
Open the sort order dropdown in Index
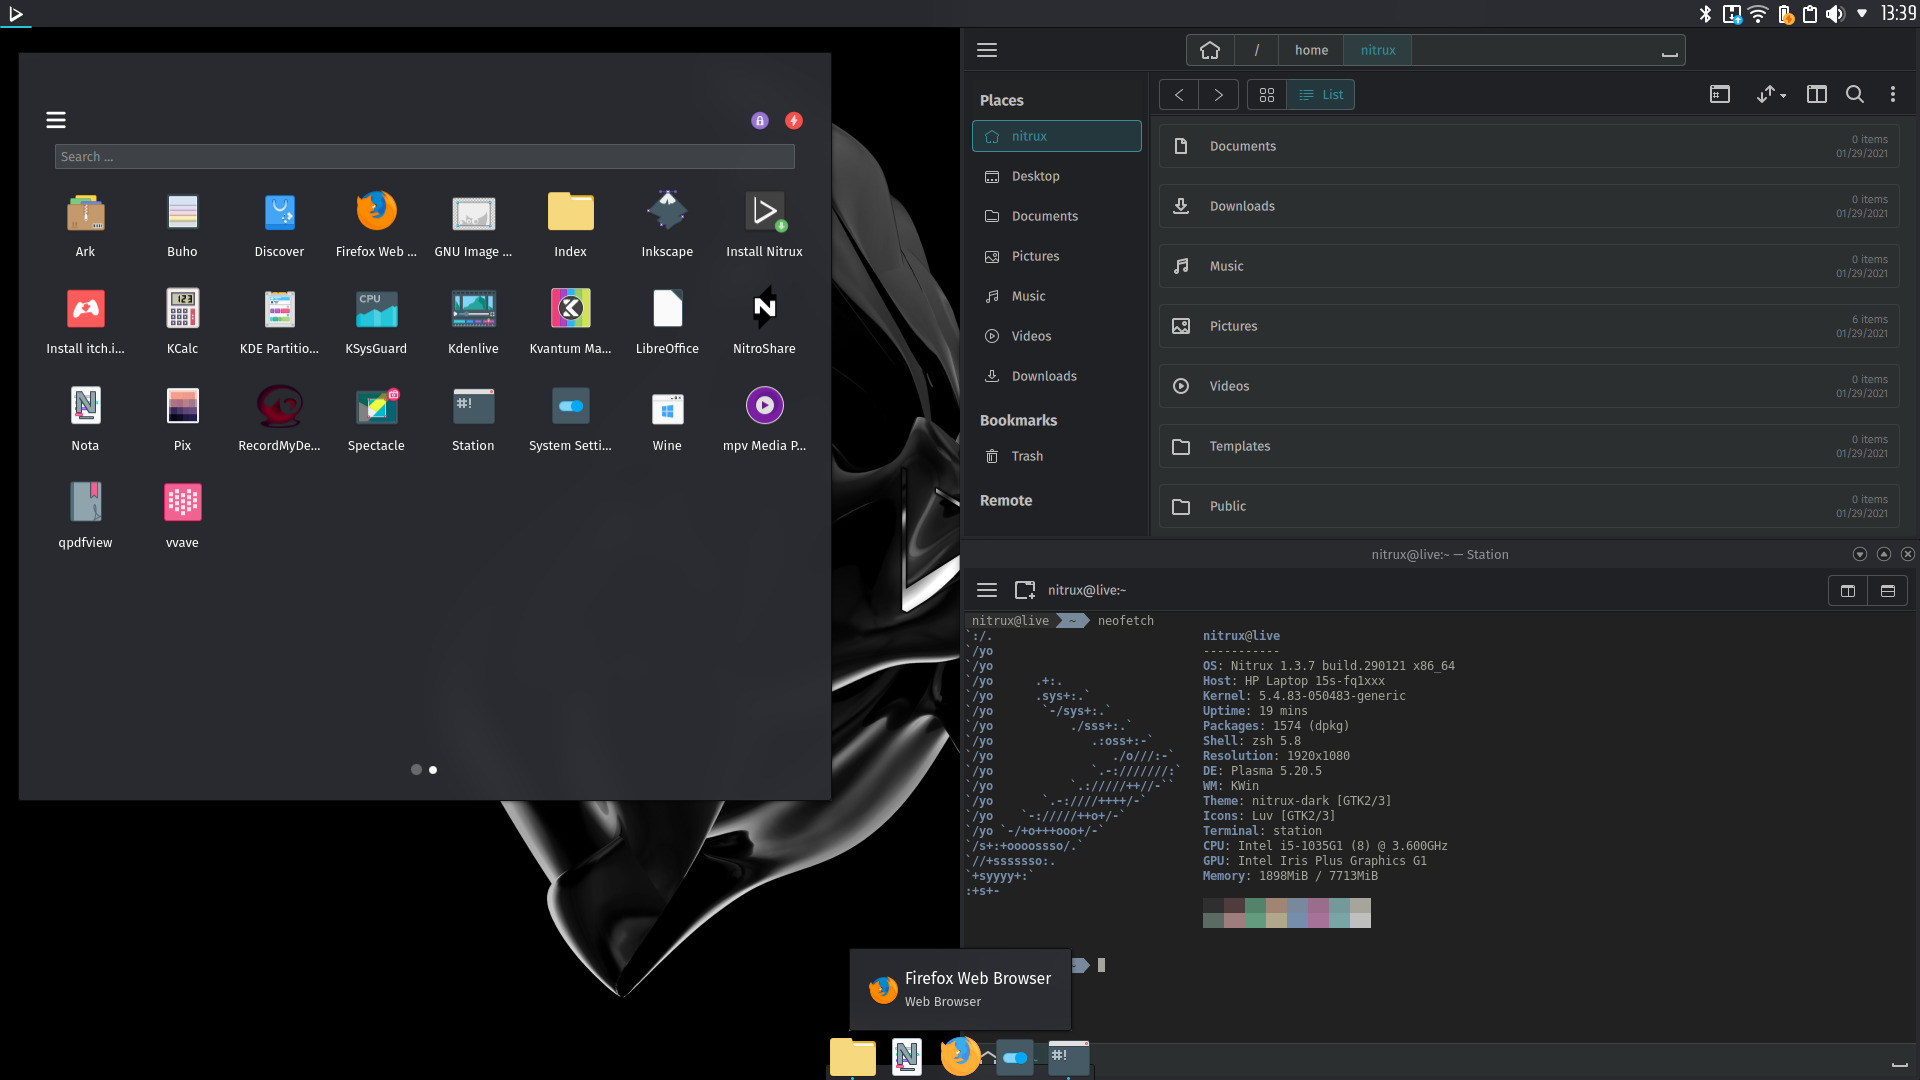coord(1771,94)
